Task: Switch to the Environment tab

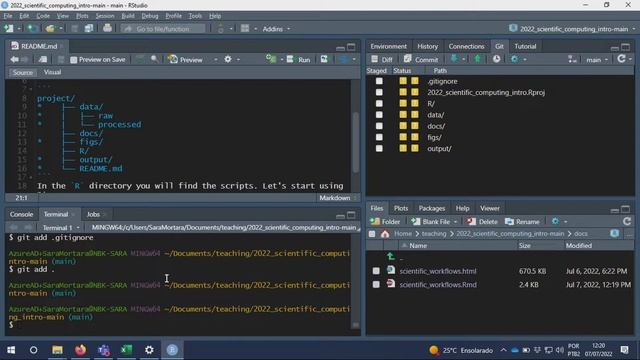Action: [388, 47]
